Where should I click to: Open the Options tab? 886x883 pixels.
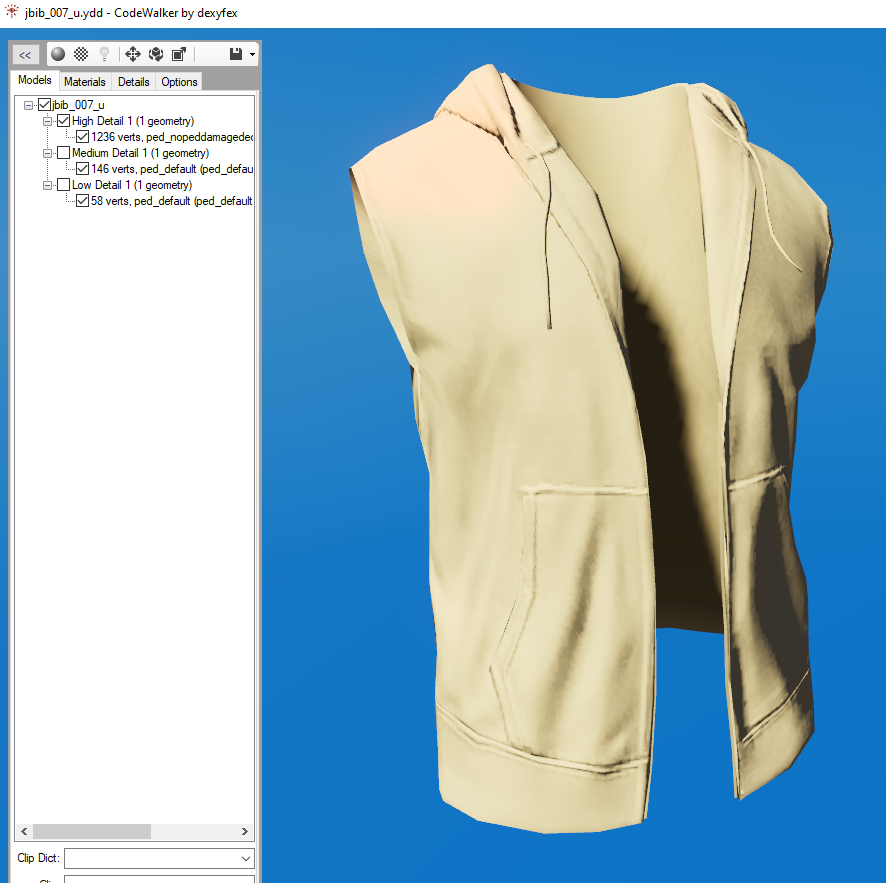pyautogui.click(x=179, y=82)
